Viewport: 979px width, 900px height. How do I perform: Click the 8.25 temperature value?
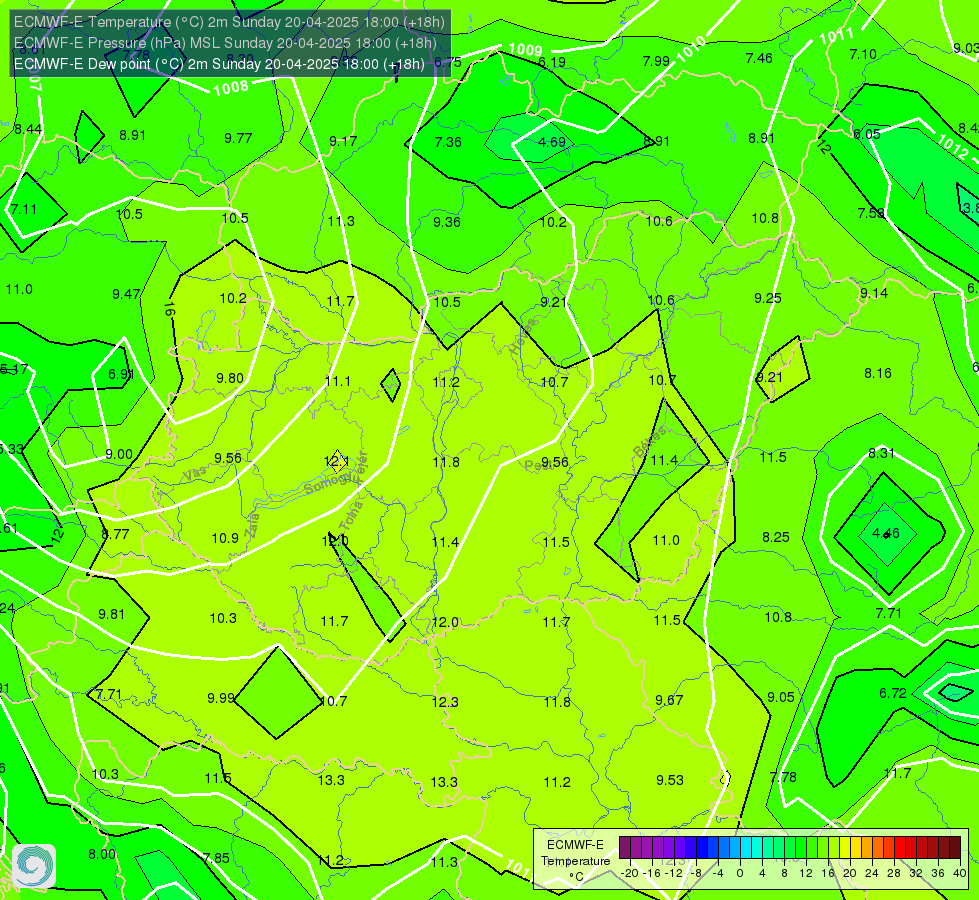776,537
